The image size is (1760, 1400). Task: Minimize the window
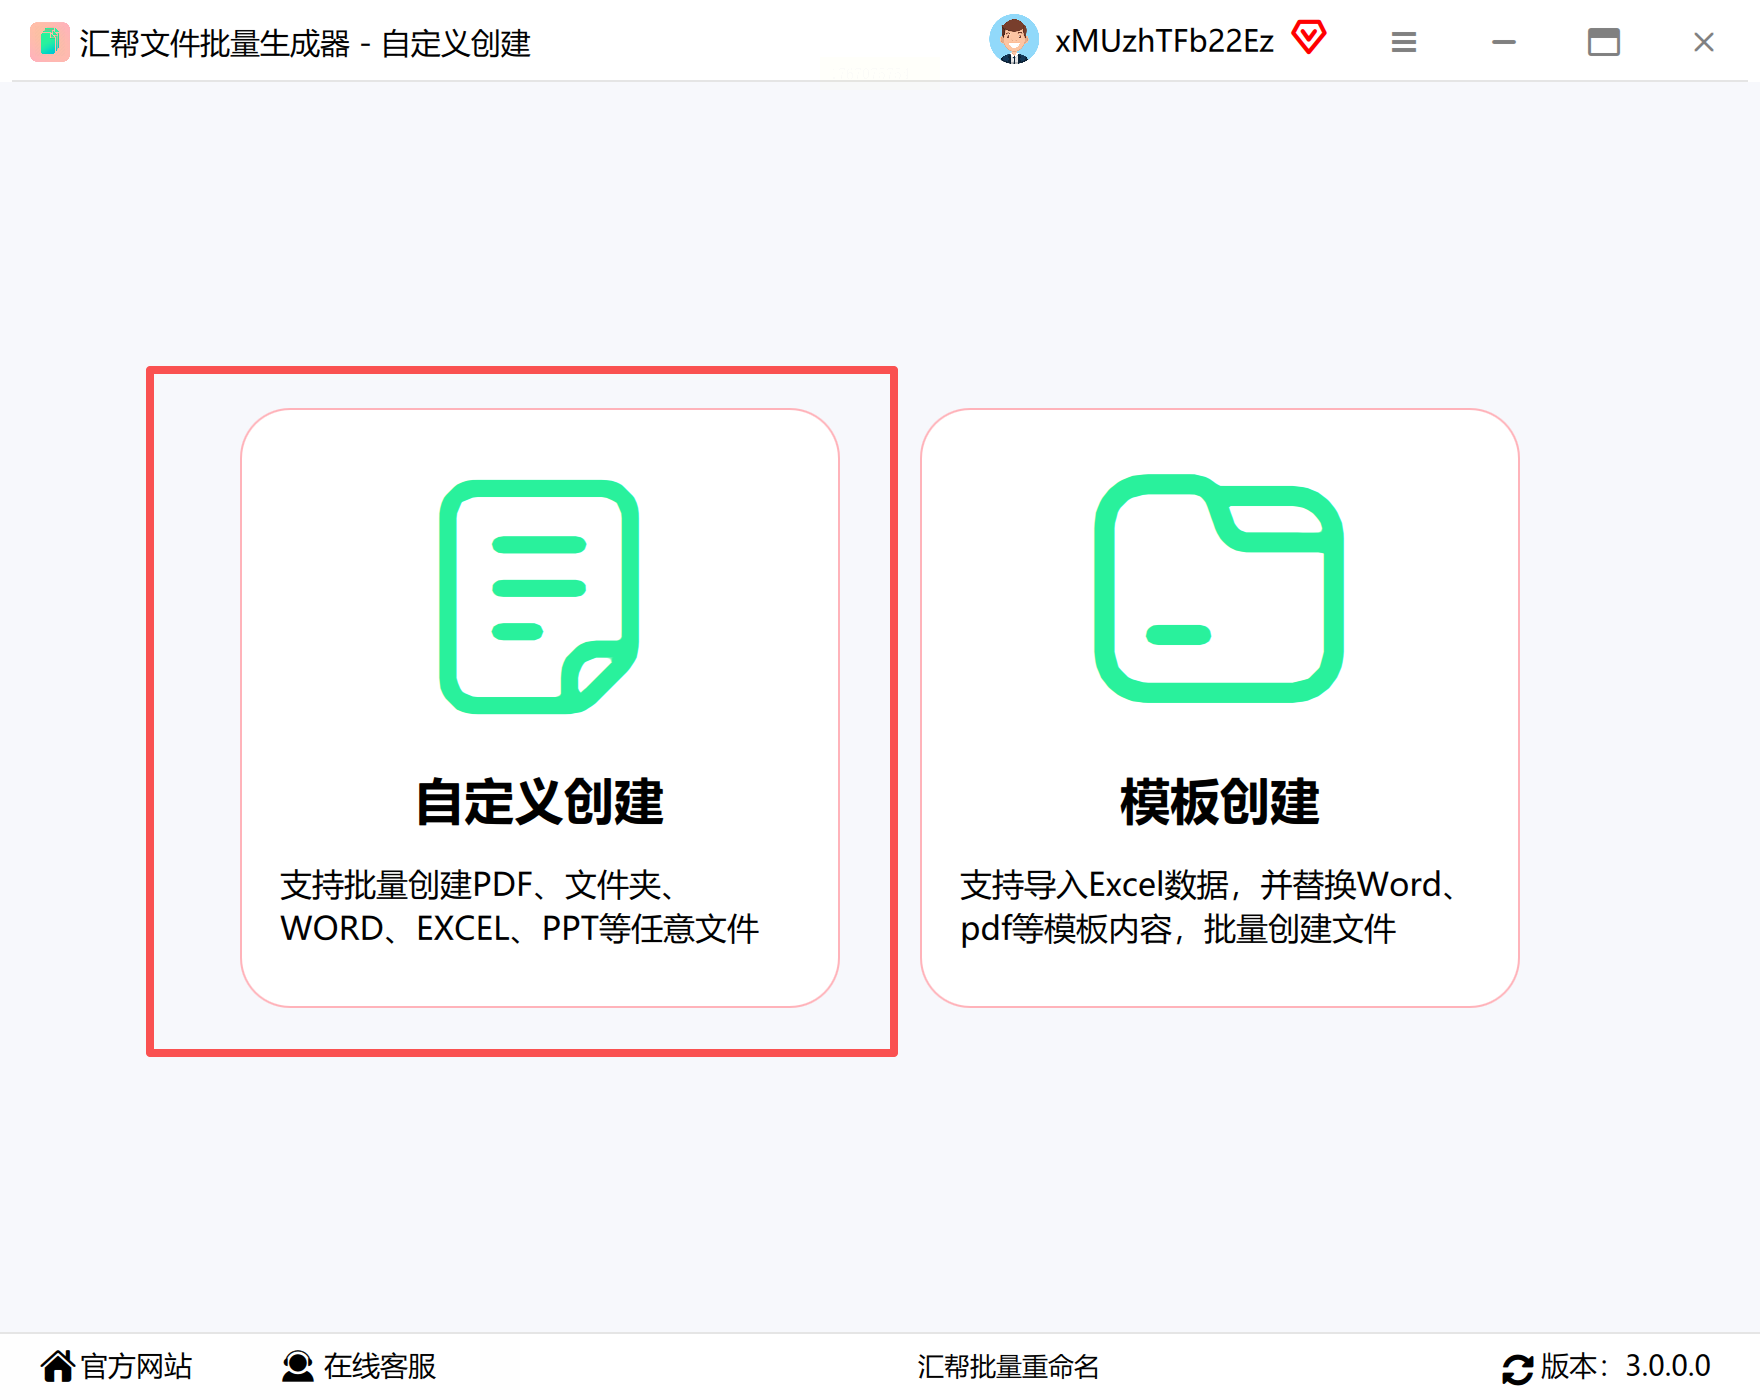(x=1504, y=42)
